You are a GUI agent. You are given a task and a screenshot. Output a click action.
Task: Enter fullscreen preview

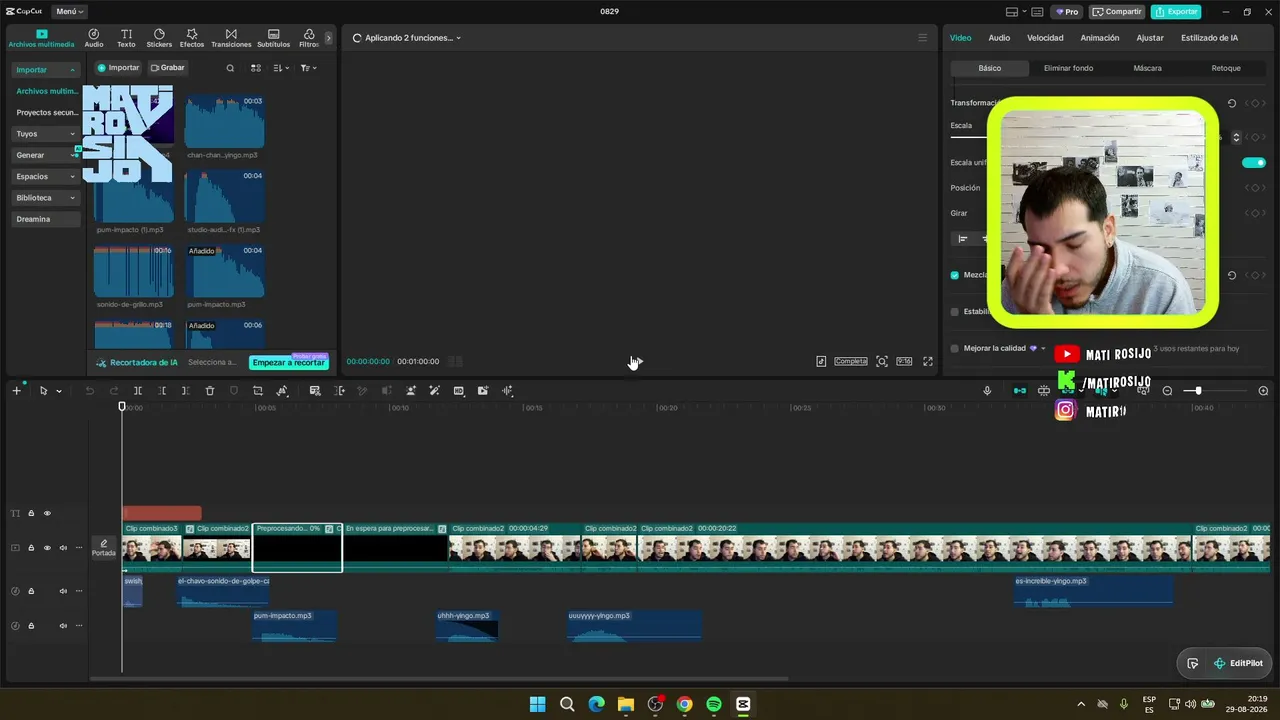tap(928, 361)
